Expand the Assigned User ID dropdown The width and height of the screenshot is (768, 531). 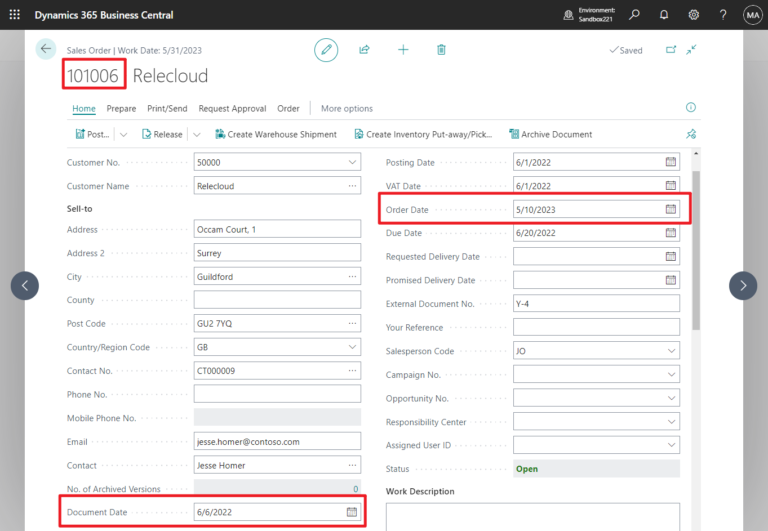[x=671, y=445]
